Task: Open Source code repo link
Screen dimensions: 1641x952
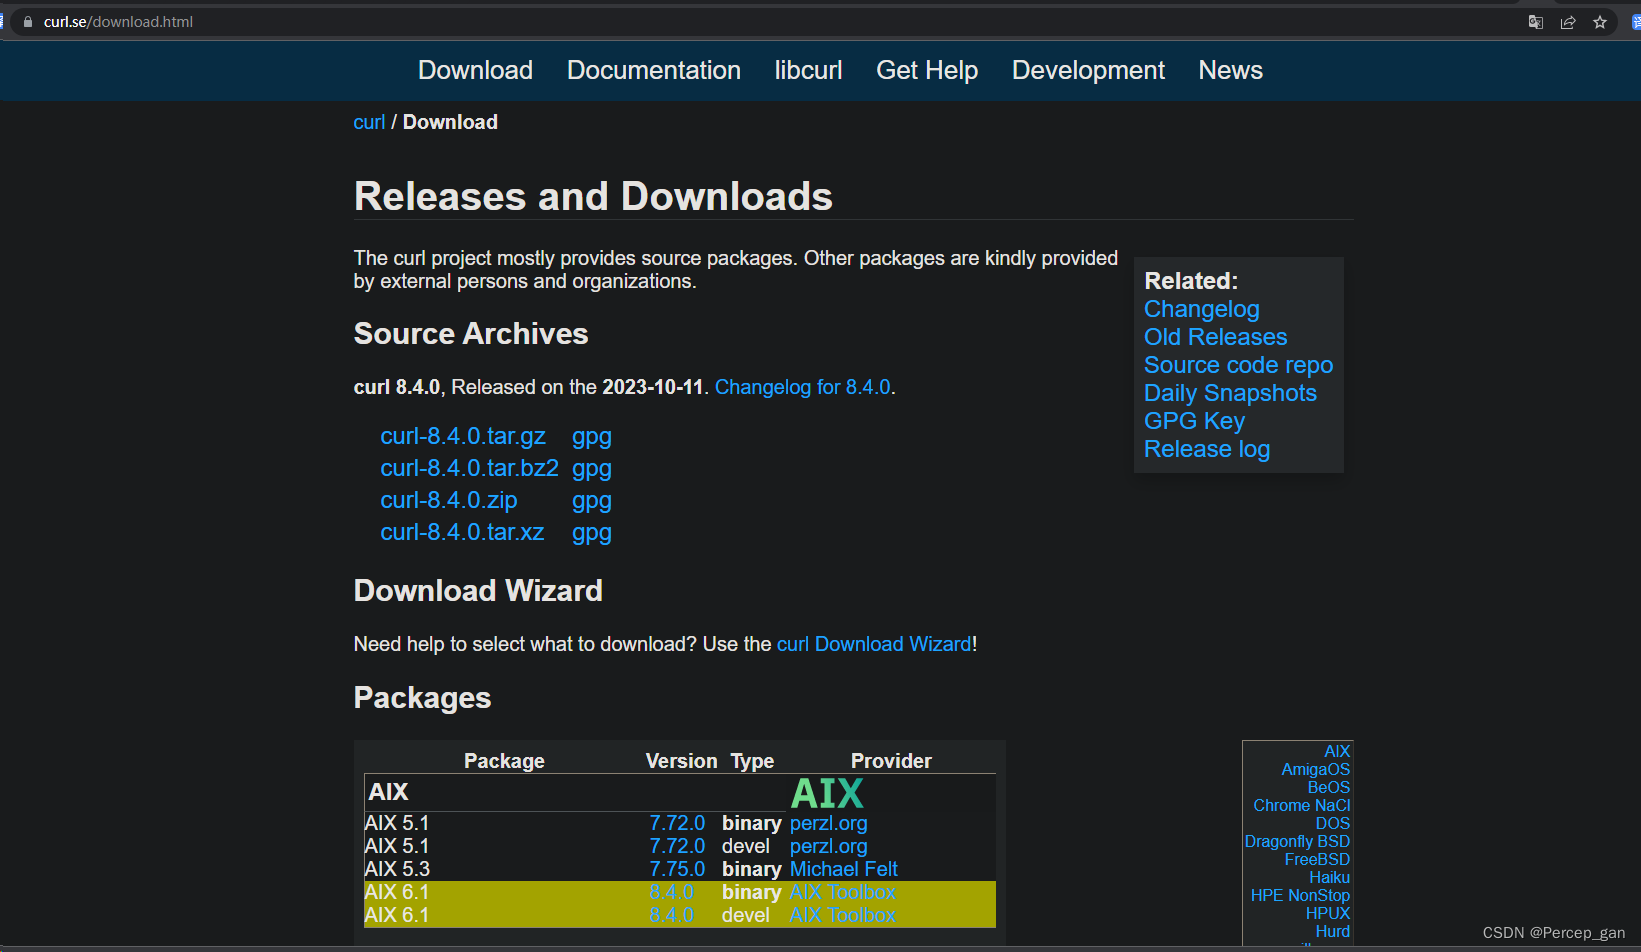Action: coord(1238,365)
